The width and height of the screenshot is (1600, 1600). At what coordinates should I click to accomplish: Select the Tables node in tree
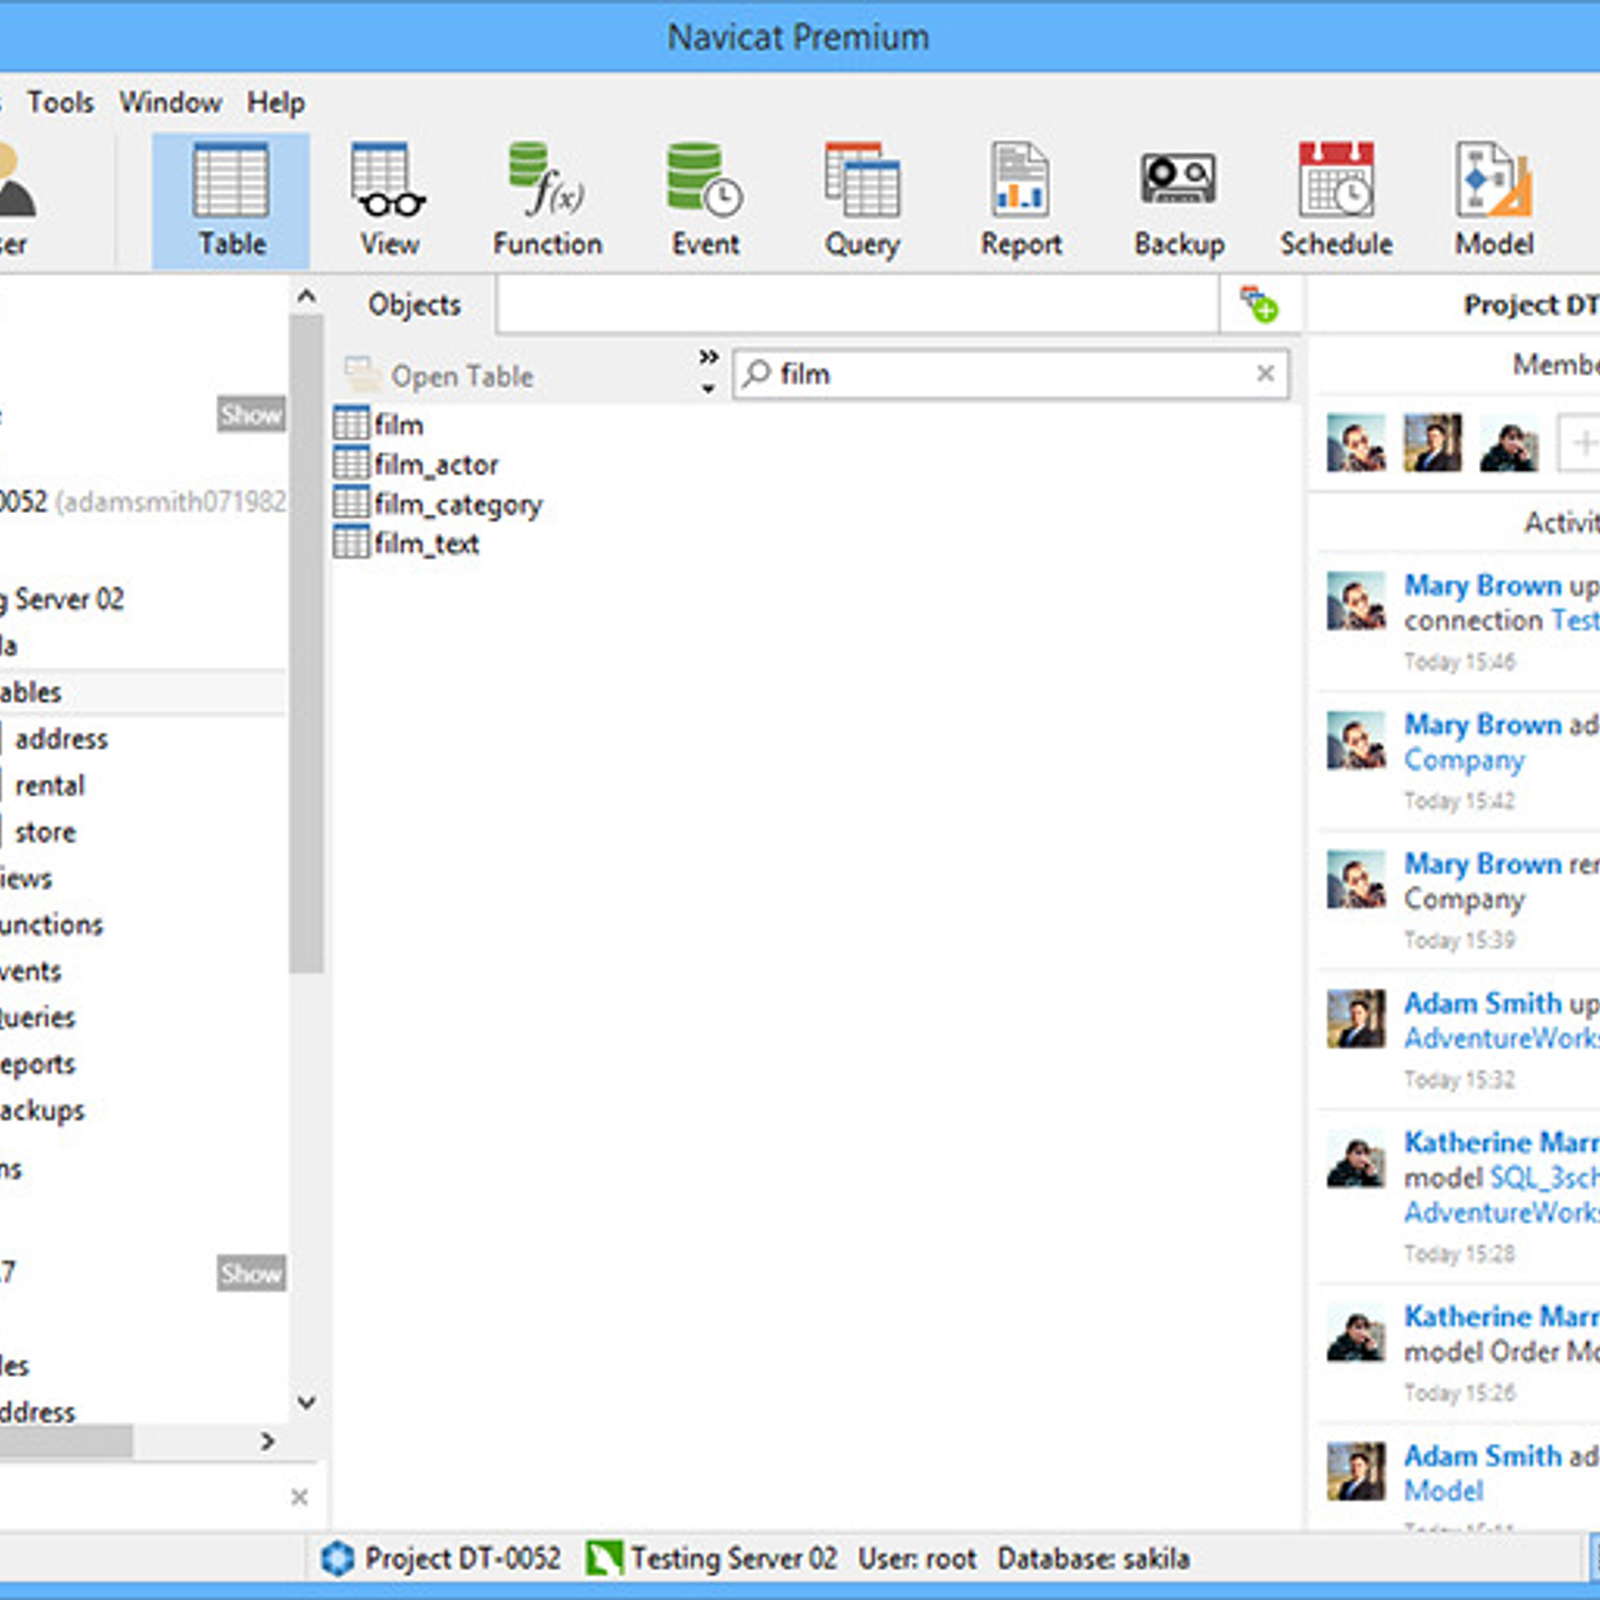click(30, 692)
